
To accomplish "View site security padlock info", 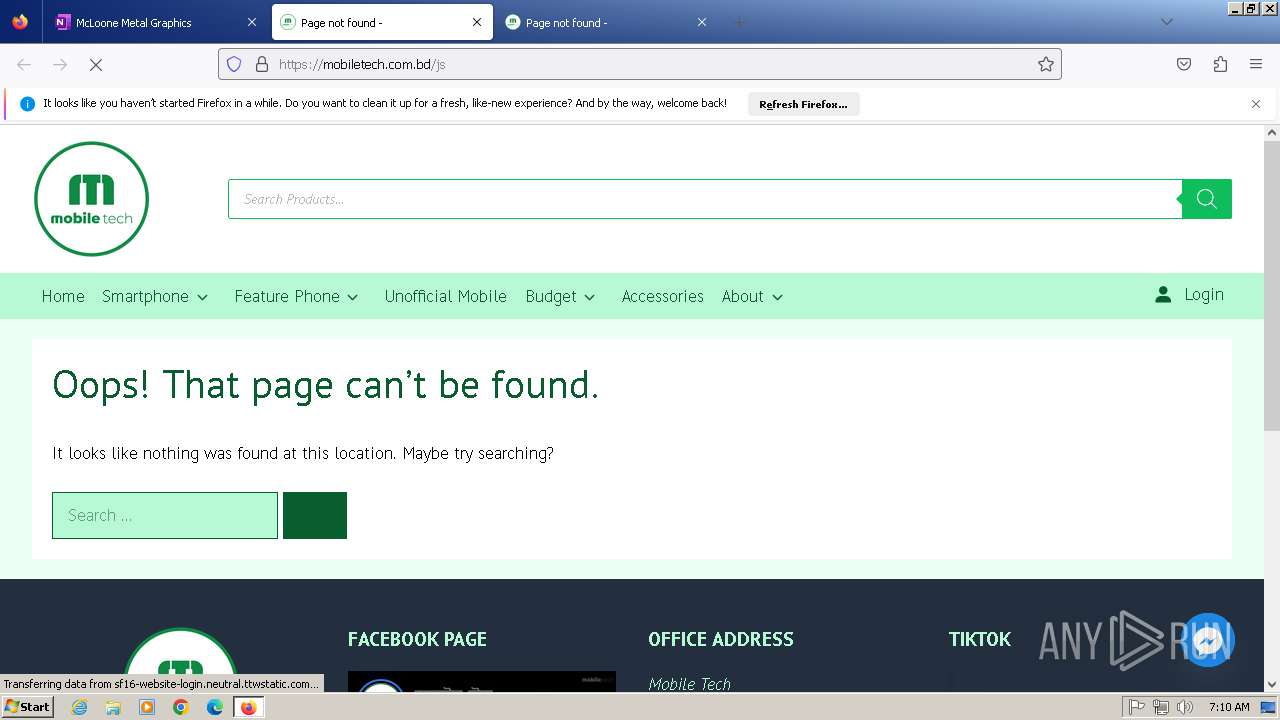I will click(262, 64).
